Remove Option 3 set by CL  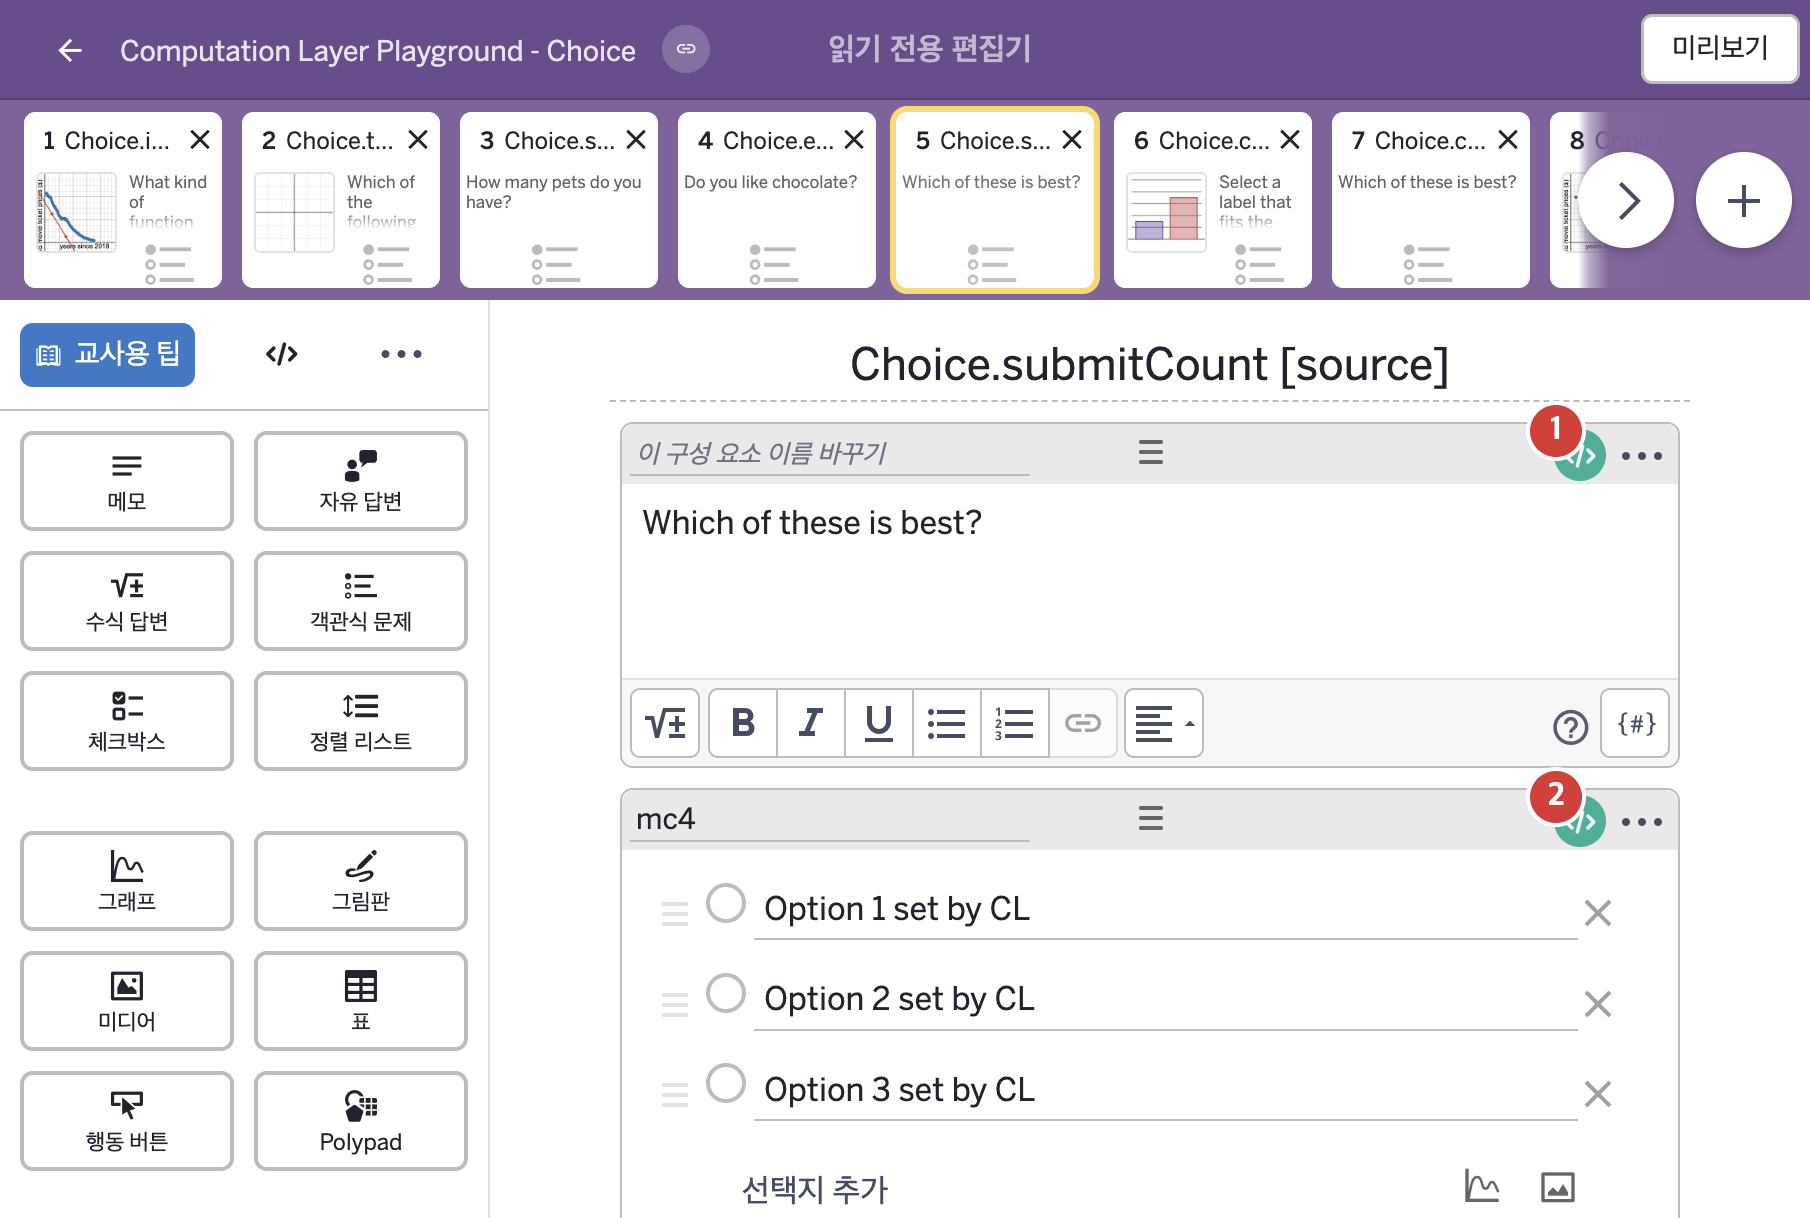tap(1598, 1094)
